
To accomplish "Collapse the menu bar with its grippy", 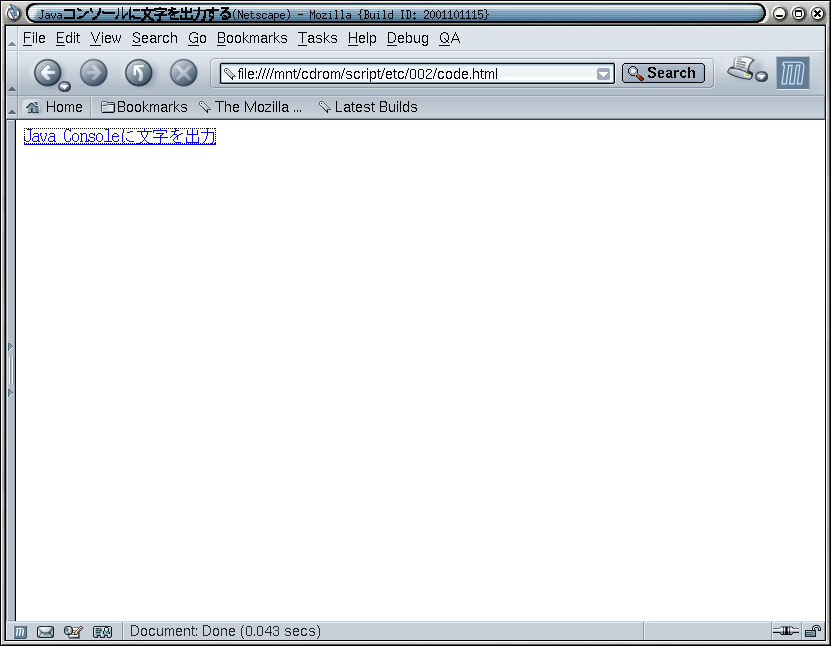I will click(x=12, y=38).
